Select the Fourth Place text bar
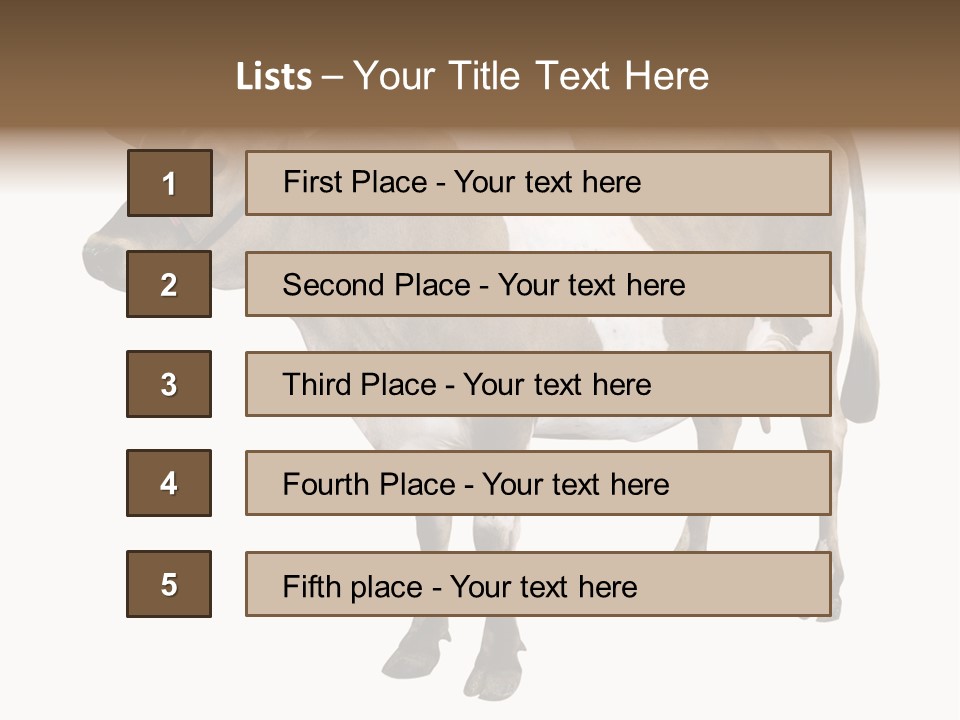 [538, 483]
